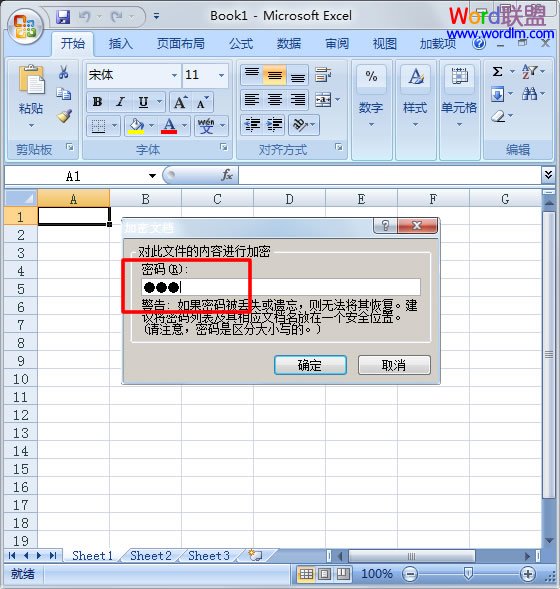Switch to the 公式 ribbon tab

(x=241, y=44)
